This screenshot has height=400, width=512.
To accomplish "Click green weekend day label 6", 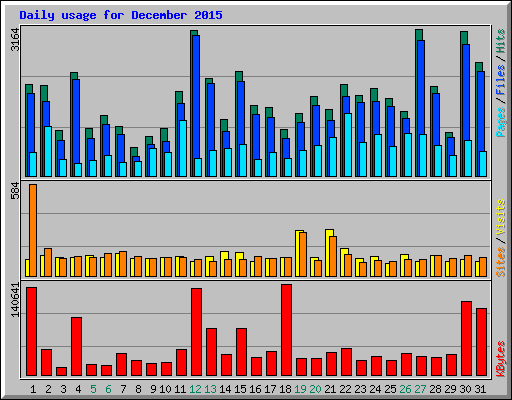I will pos(108,389).
